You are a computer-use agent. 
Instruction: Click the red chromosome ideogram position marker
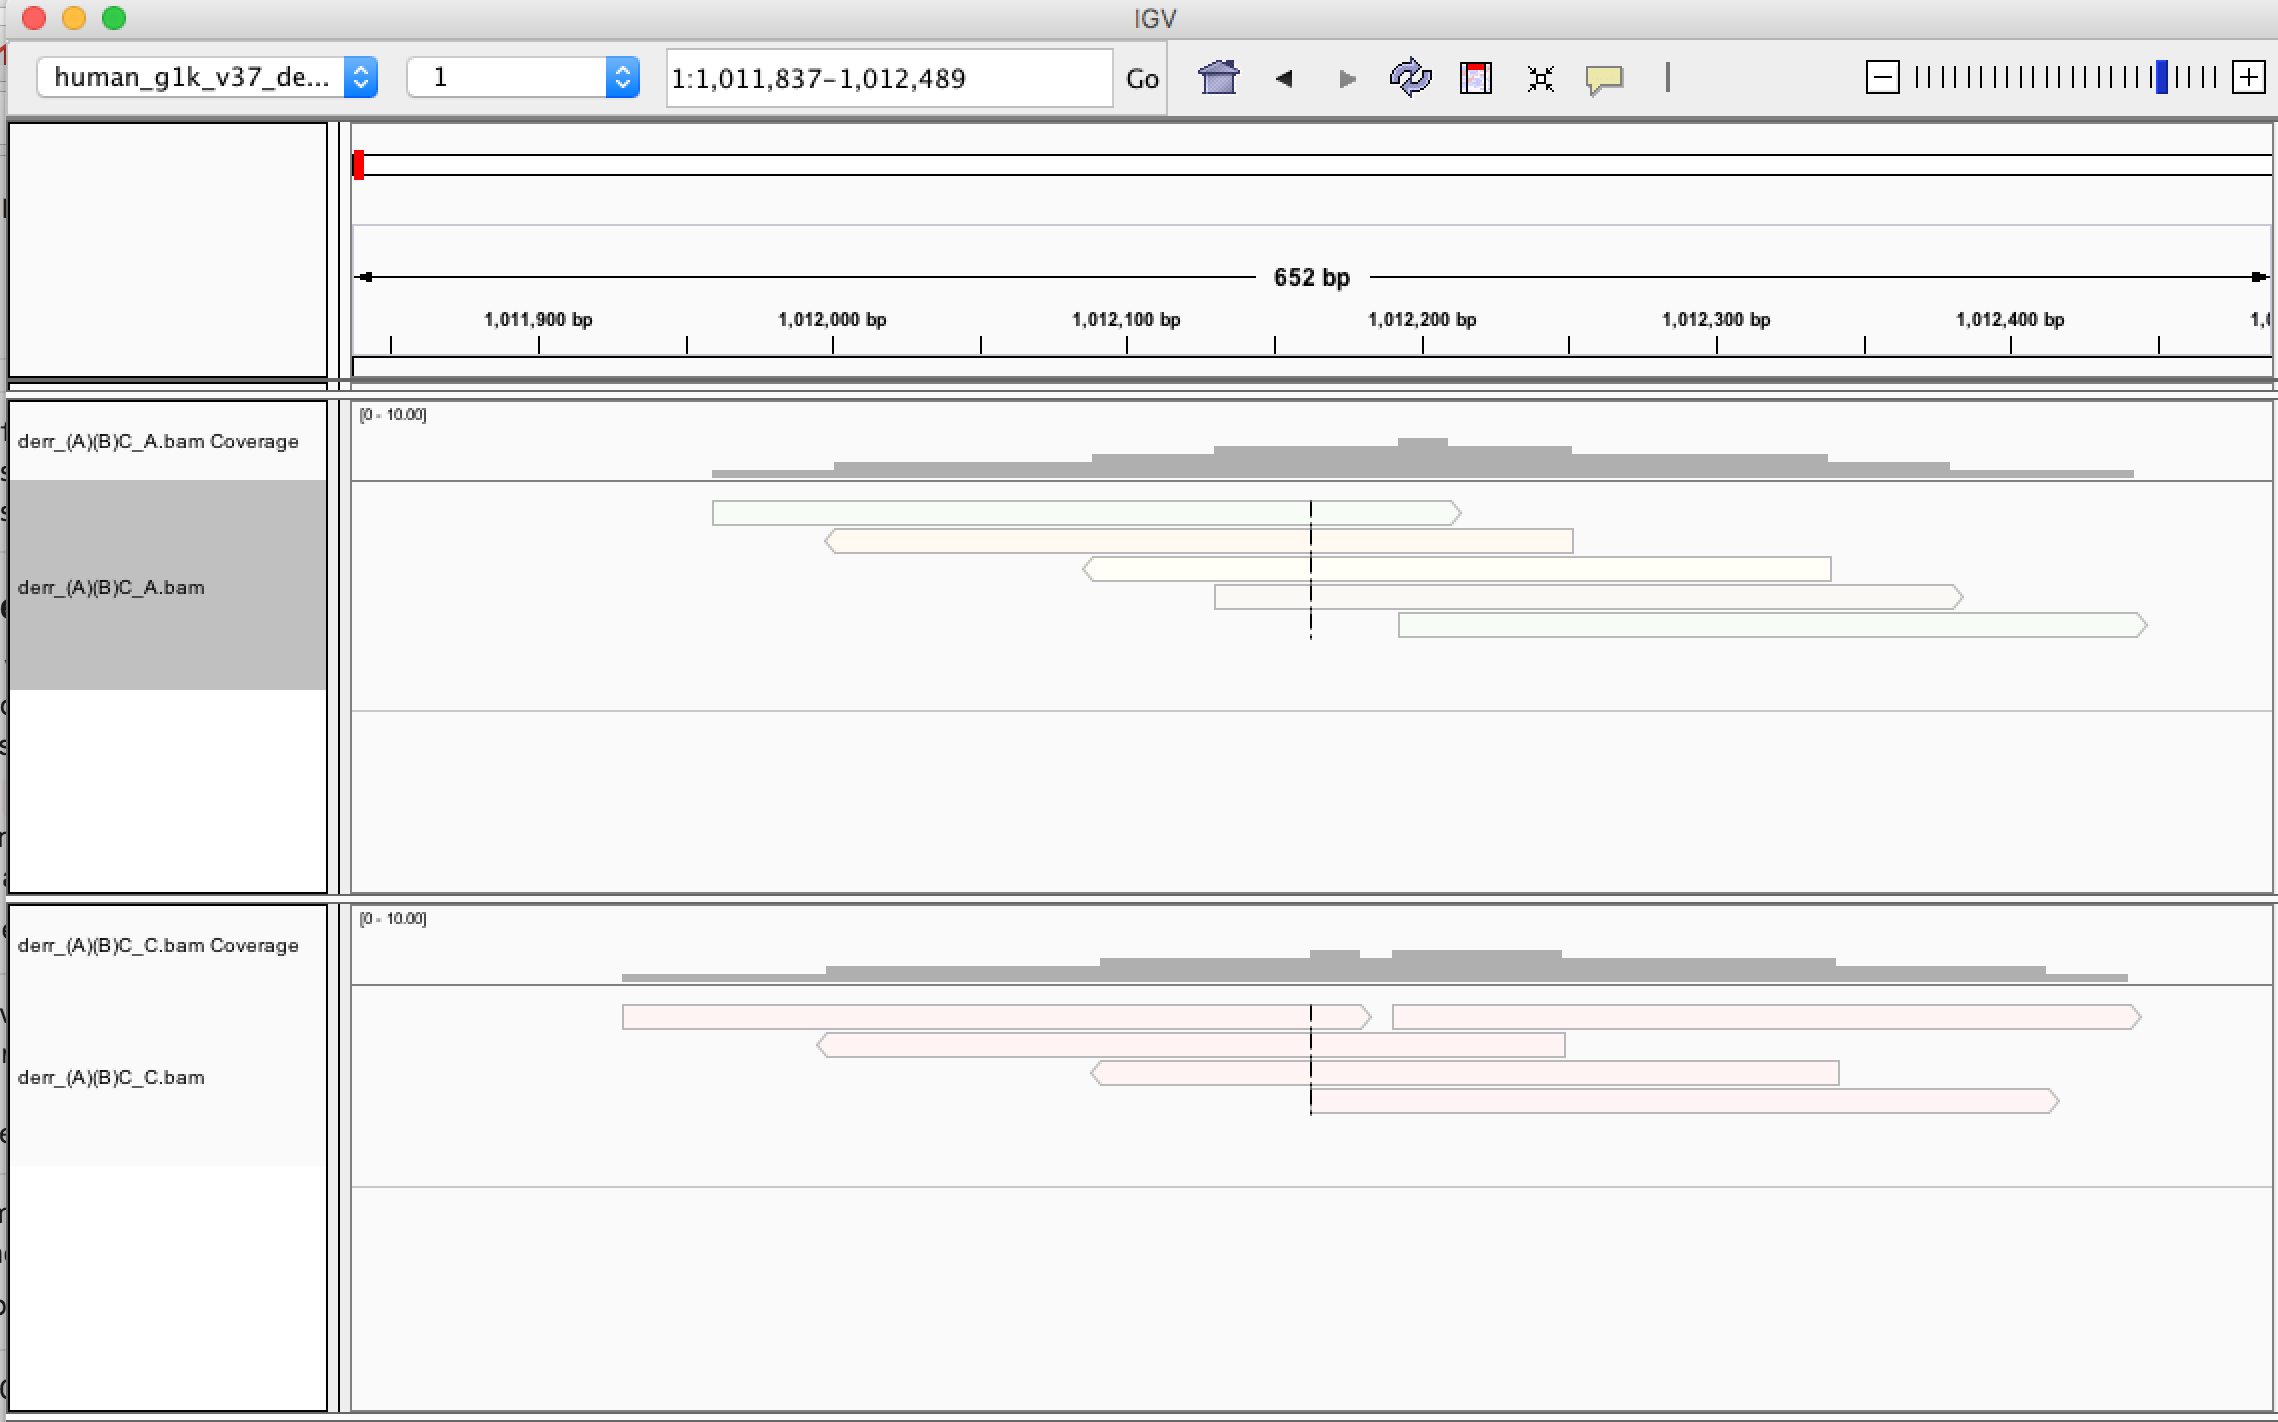point(358,165)
